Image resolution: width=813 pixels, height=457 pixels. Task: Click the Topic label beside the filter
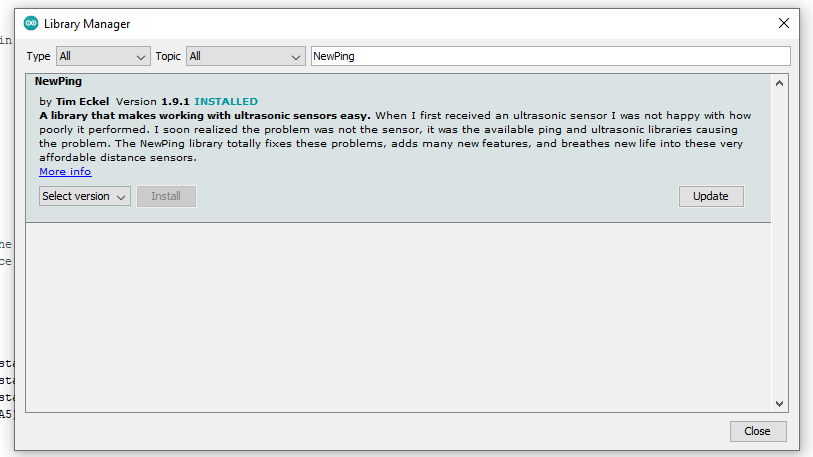(x=168, y=56)
